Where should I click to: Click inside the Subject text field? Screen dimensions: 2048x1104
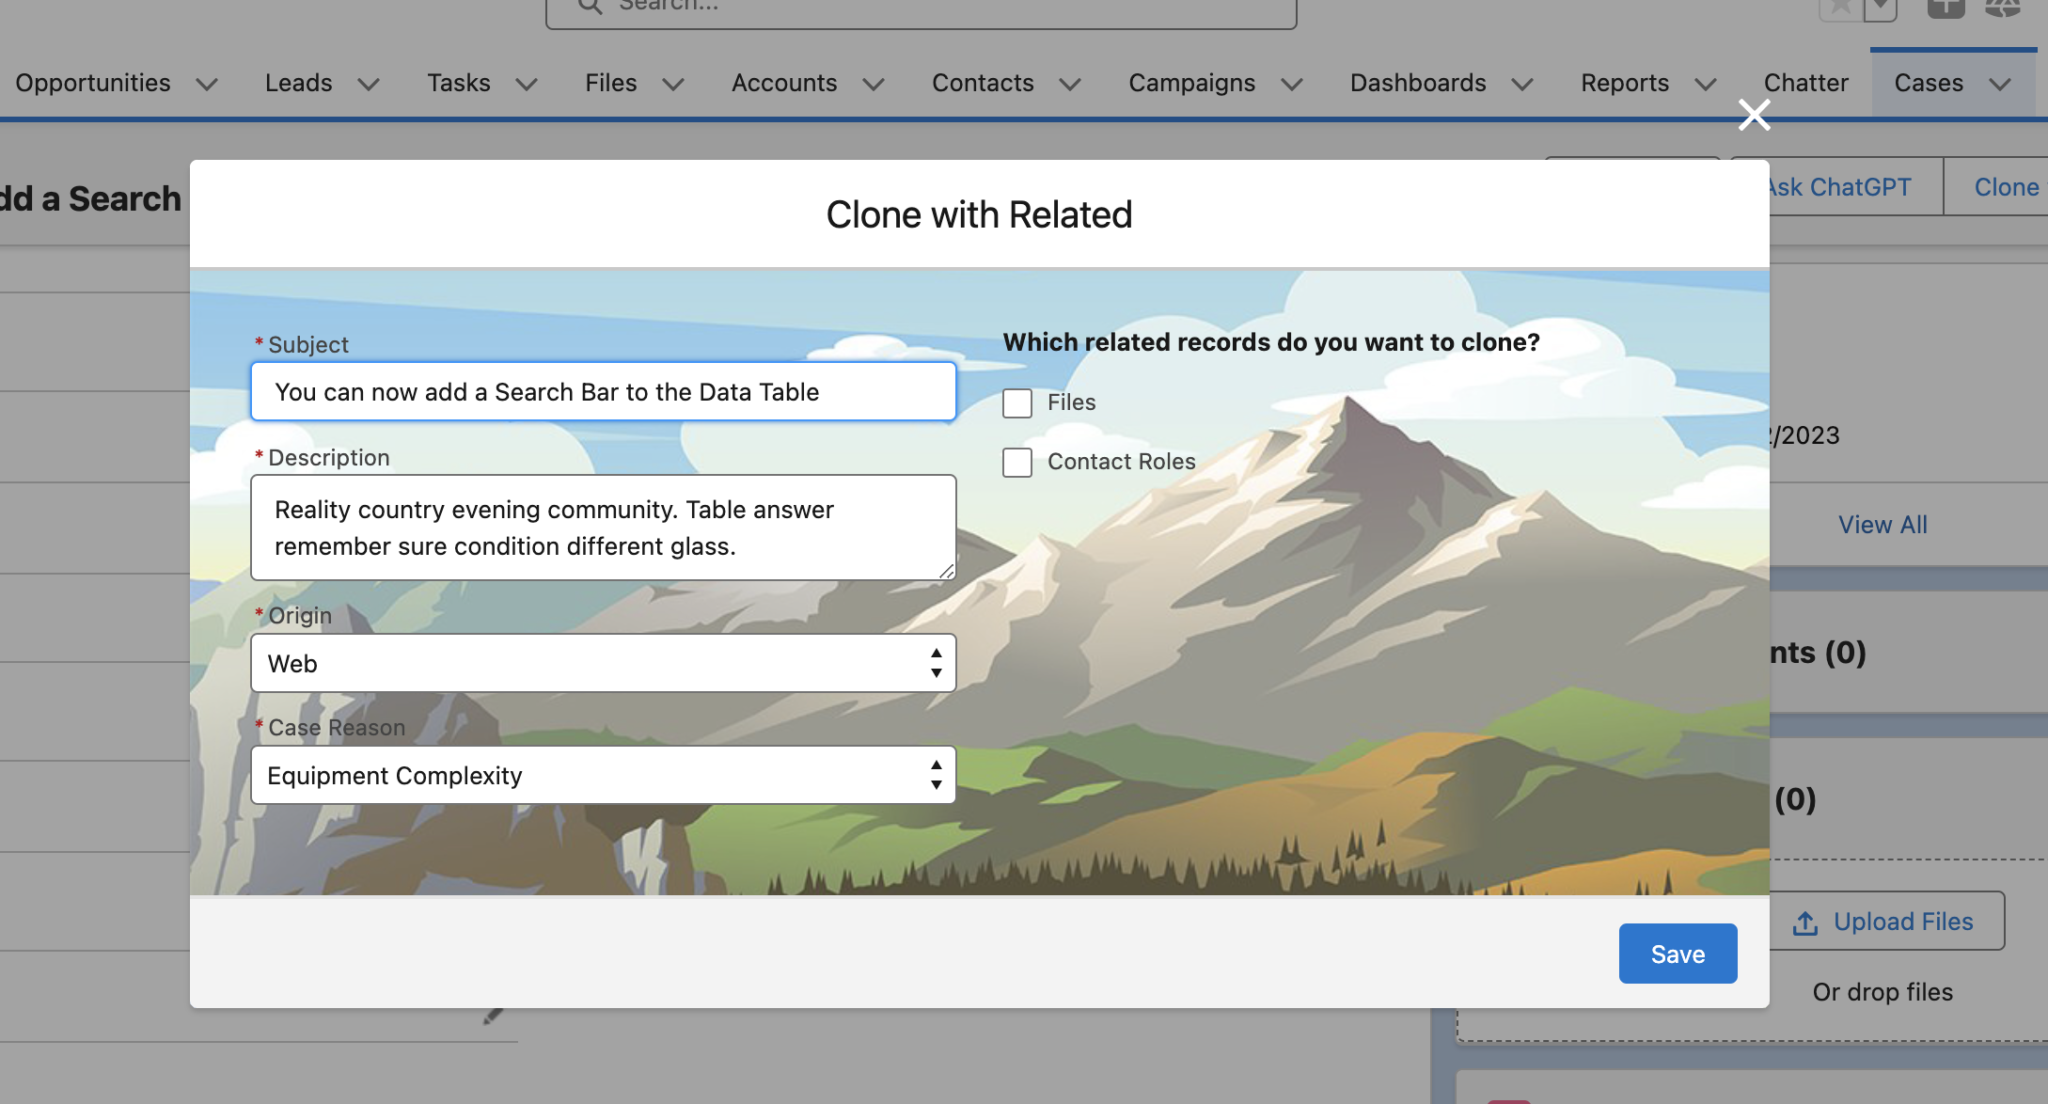601,392
